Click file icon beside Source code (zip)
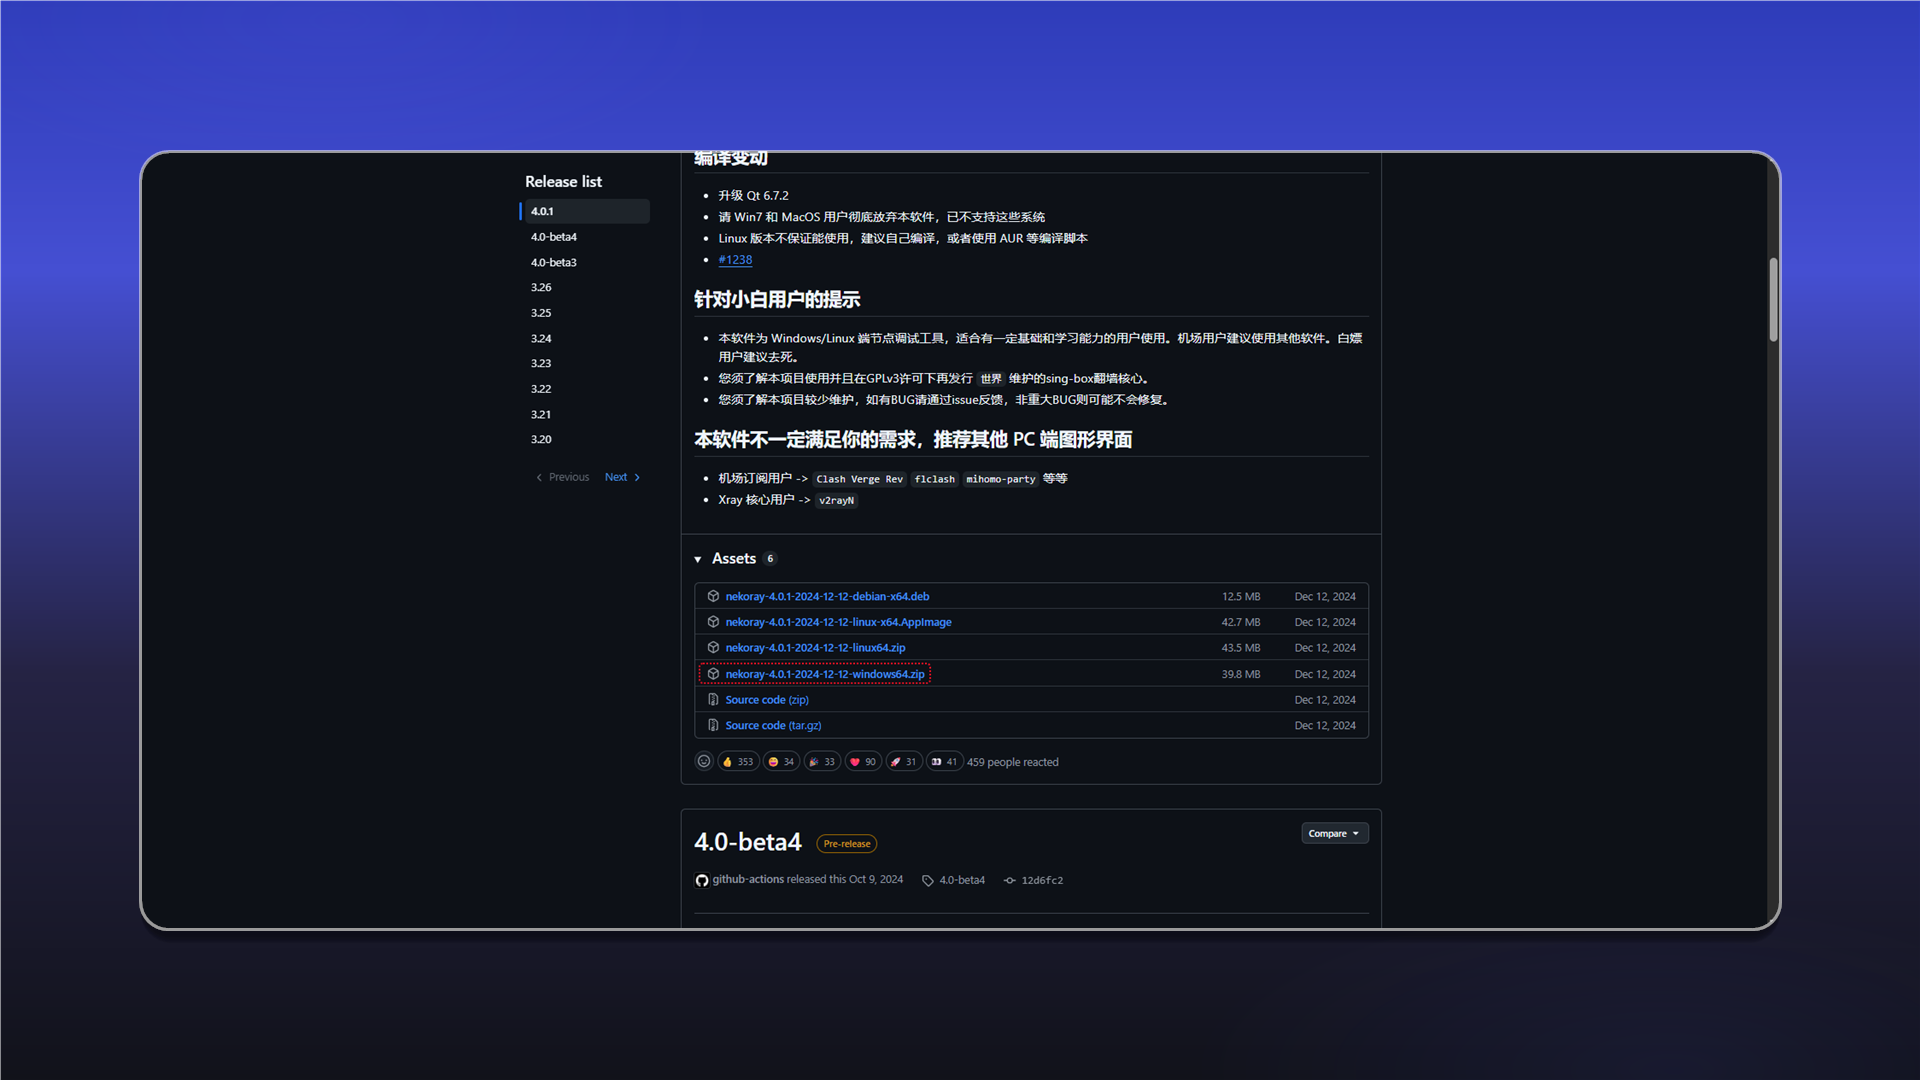The image size is (1920, 1080). 713,700
